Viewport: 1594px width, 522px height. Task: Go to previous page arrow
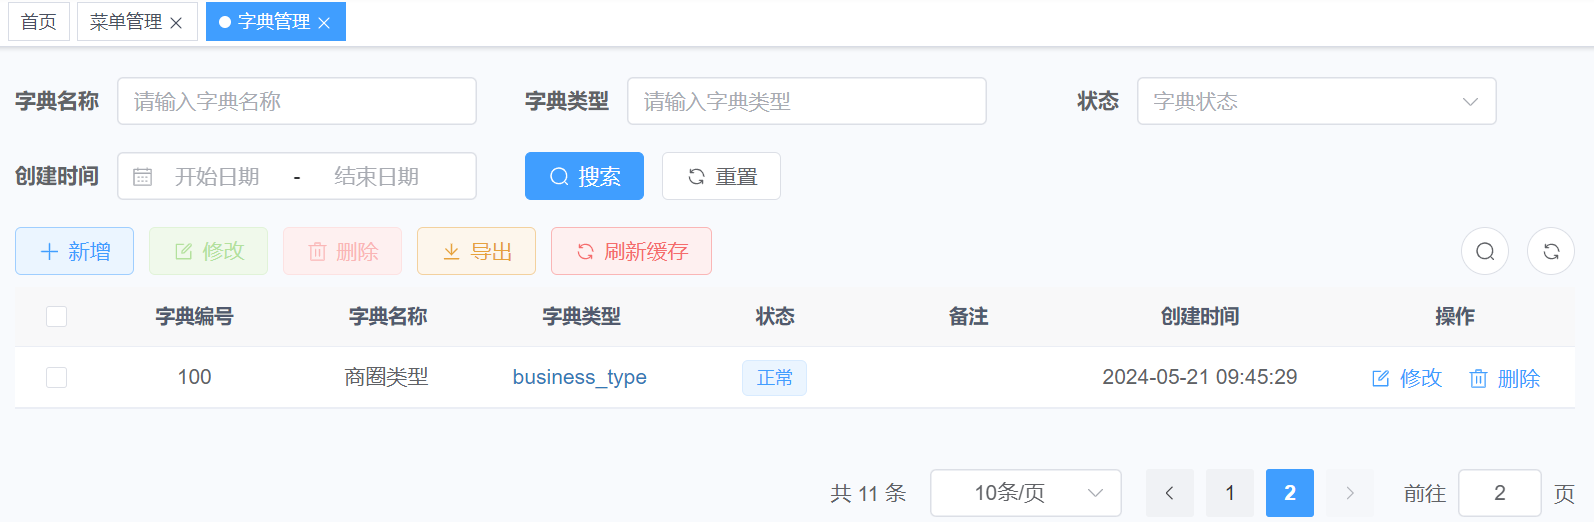click(x=1169, y=493)
